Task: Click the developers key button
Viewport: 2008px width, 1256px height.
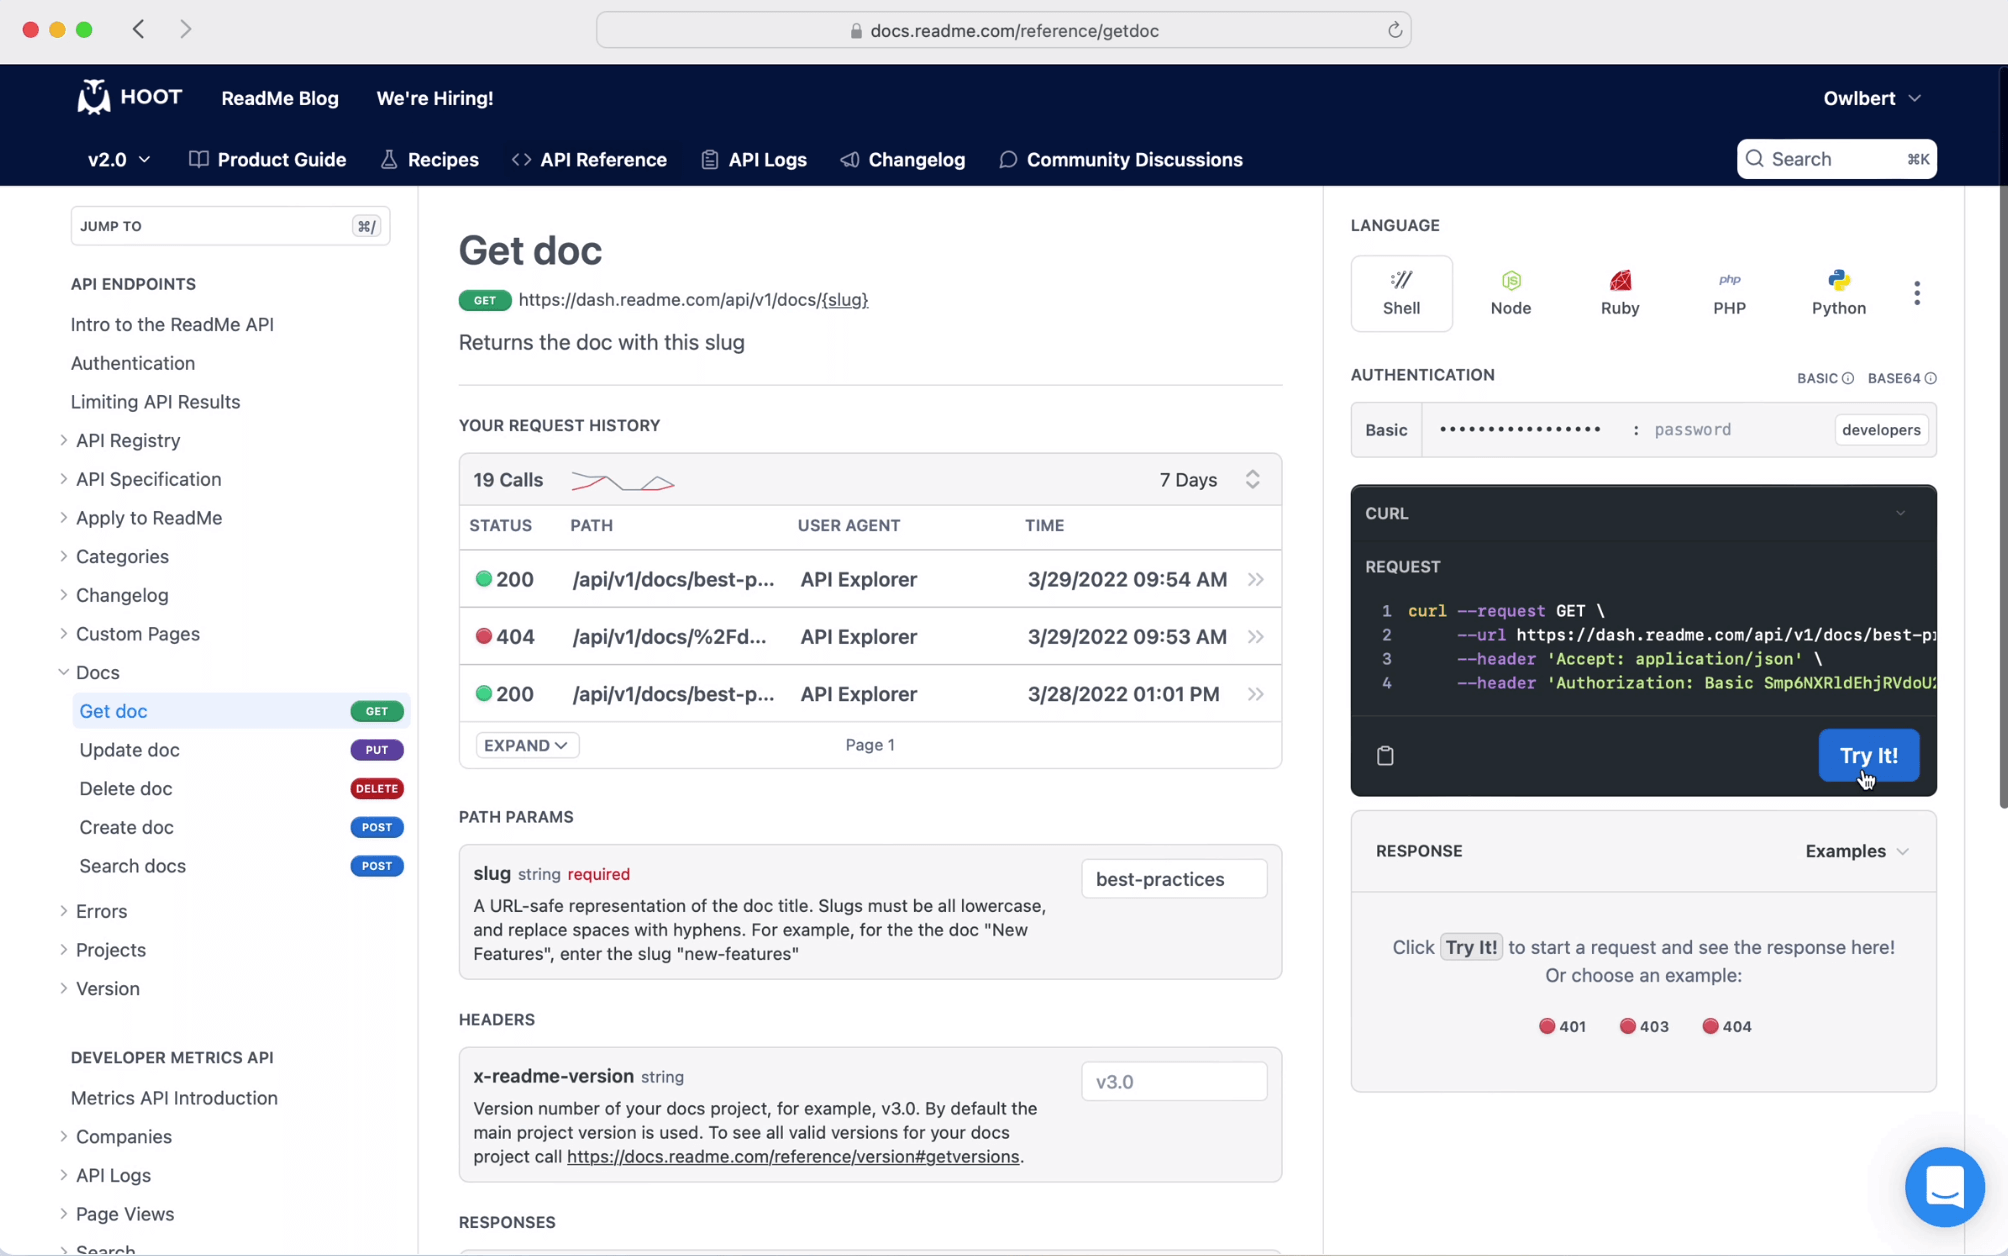Action: [x=1880, y=430]
